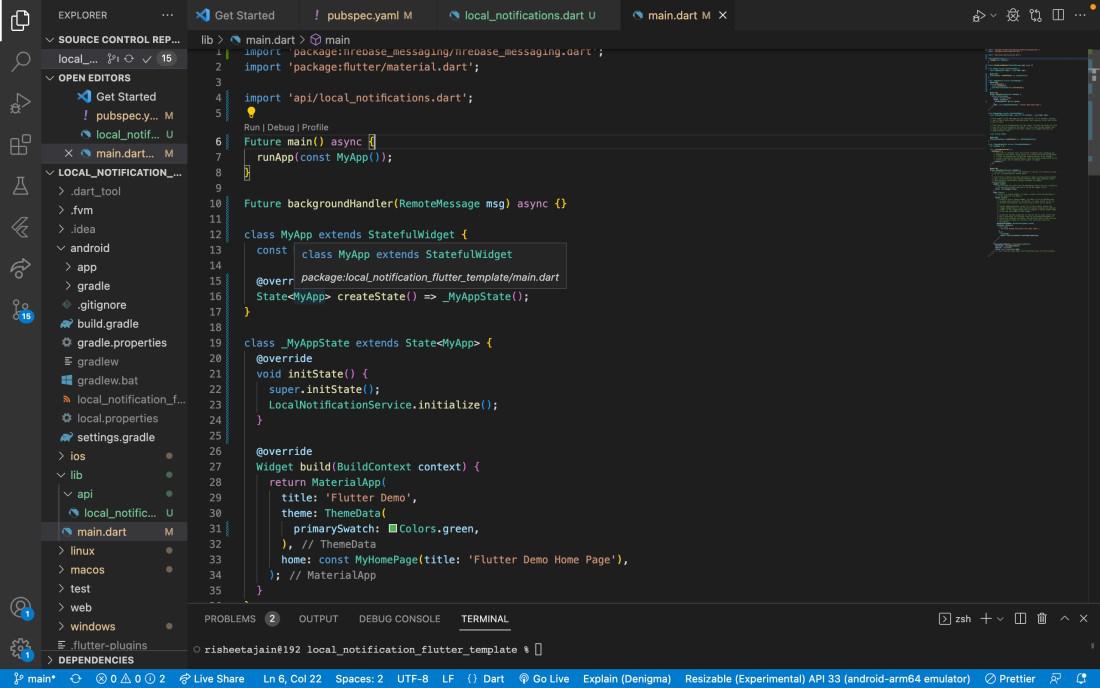Screen dimensions: 1100x688
Task: Open the Extensions view
Action: [x=20, y=146]
